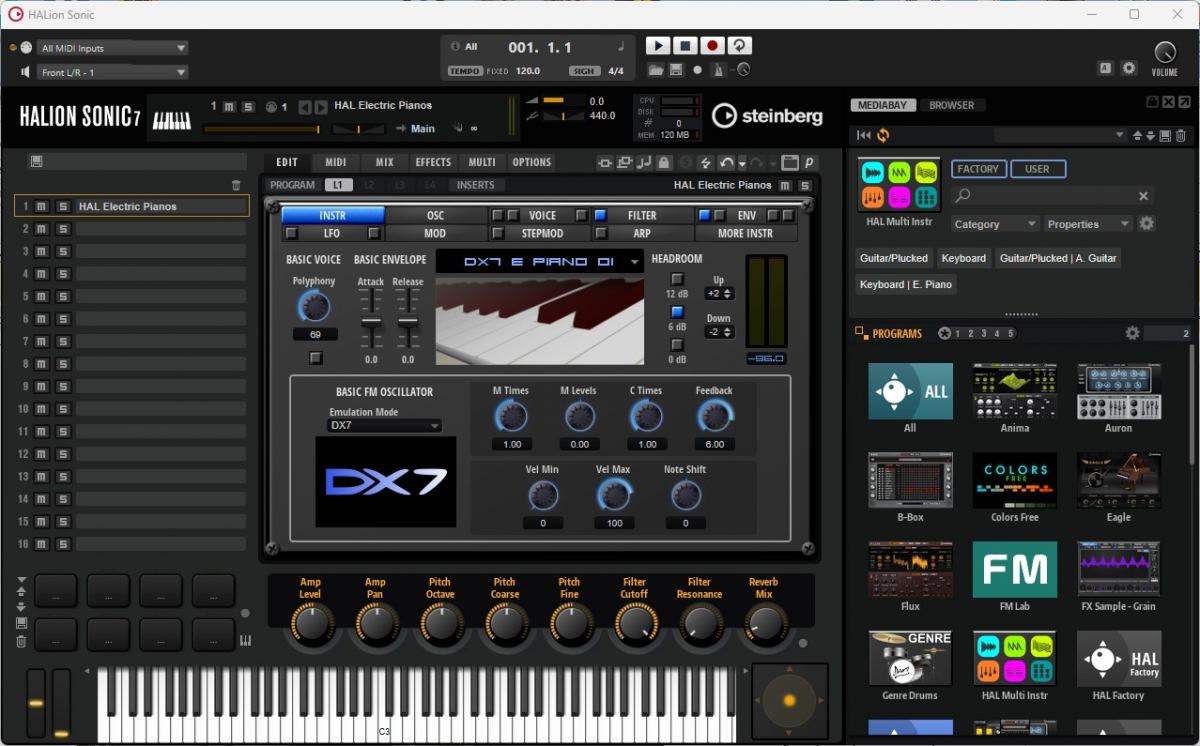The image size is (1200, 746).
Task: Open the MORE INSTR page
Action: 745,233
